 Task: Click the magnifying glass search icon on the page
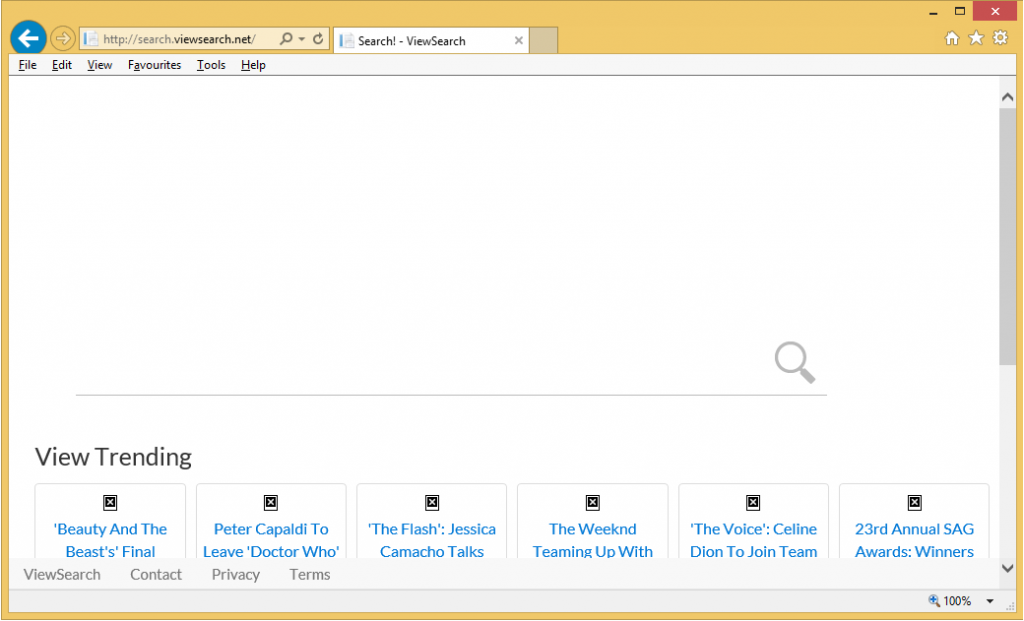point(795,362)
